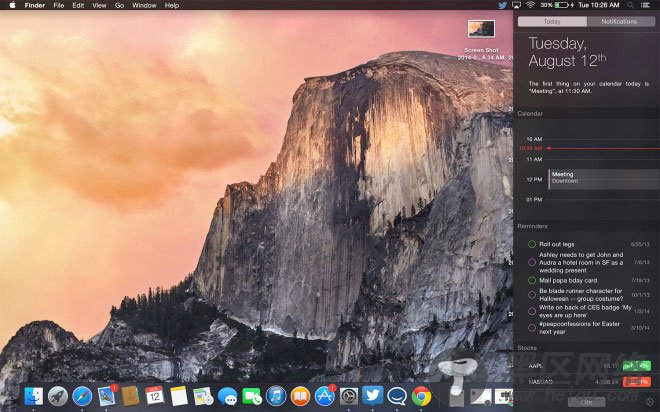Image resolution: width=660 pixels, height=412 pixels.
Task: Open View menu
Action: point(99,5)
